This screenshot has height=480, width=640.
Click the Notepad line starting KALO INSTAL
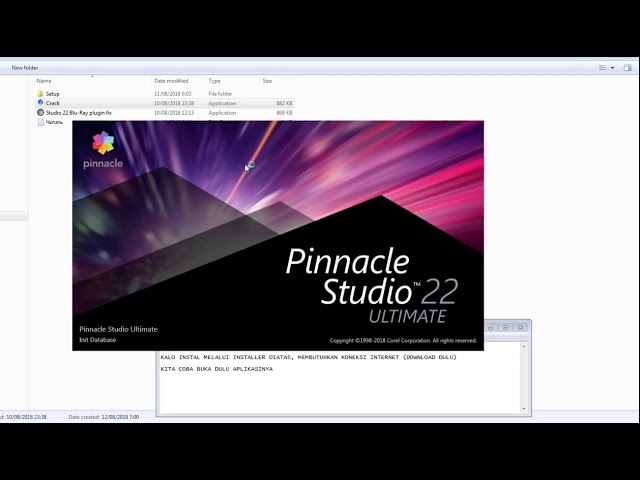pyautogui.click(x=308, y=357)
